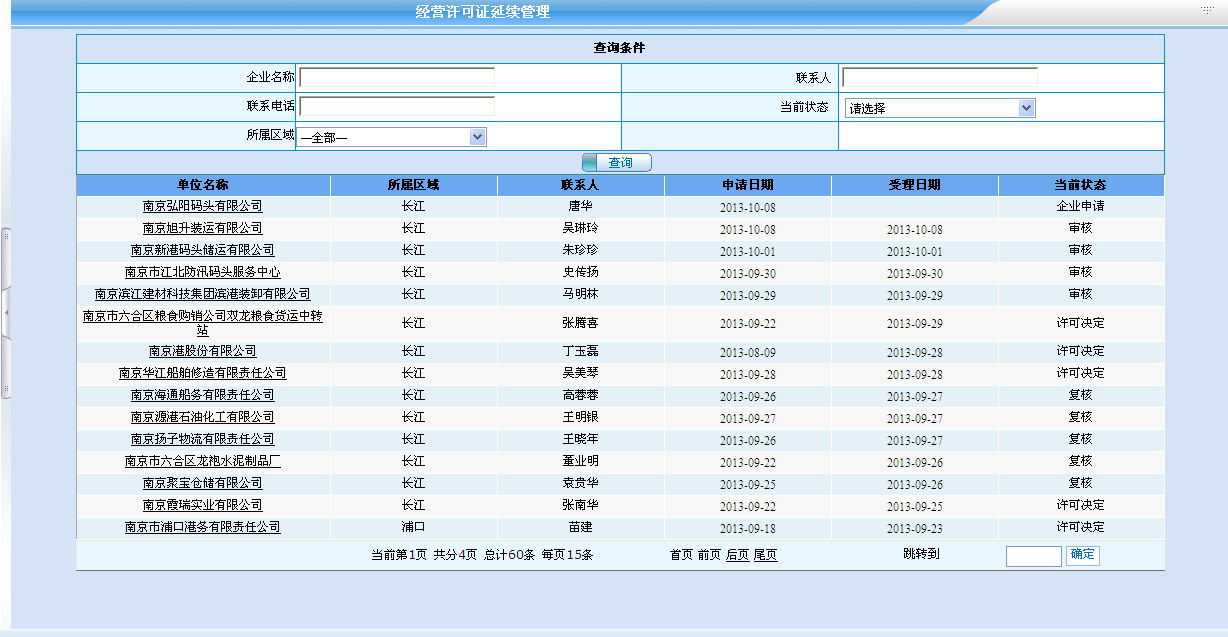Viewport: 1228px width, 637px height.
Task: Focus the 联系人 text box
Action: tap(939, 78)
